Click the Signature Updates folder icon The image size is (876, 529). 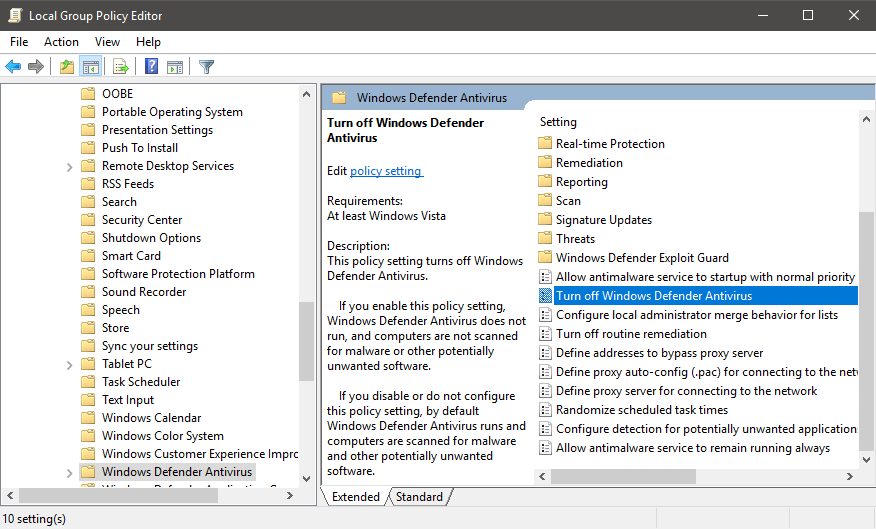tap(545, 219)
